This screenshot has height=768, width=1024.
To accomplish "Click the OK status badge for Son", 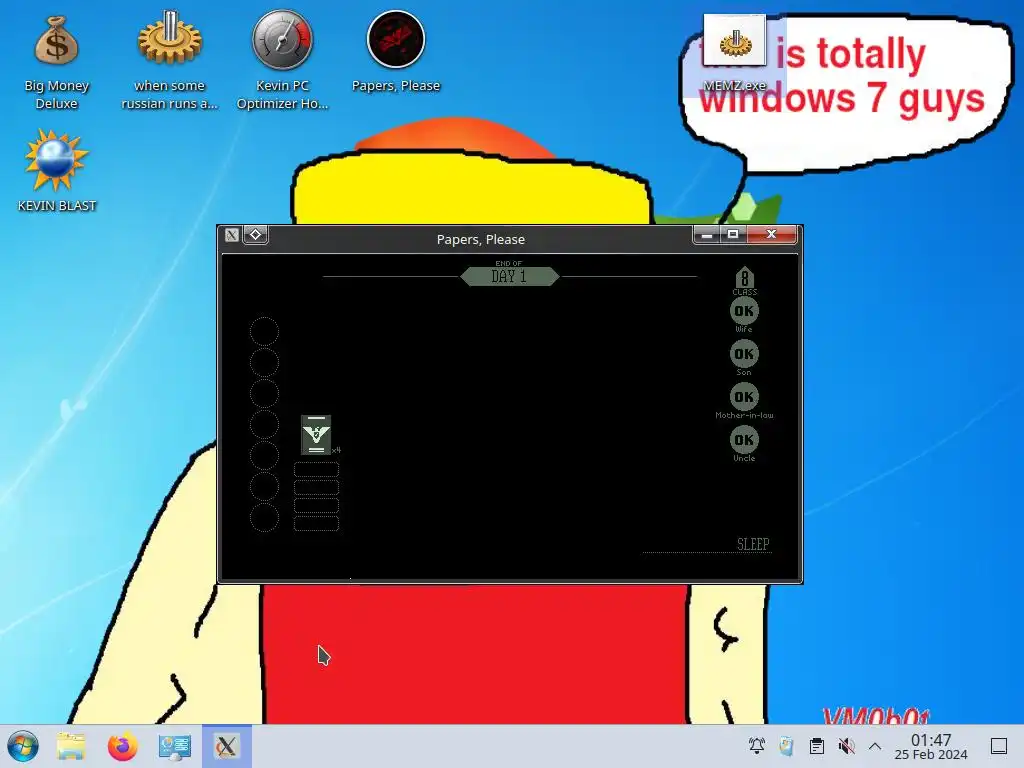I will pos(744,354).
